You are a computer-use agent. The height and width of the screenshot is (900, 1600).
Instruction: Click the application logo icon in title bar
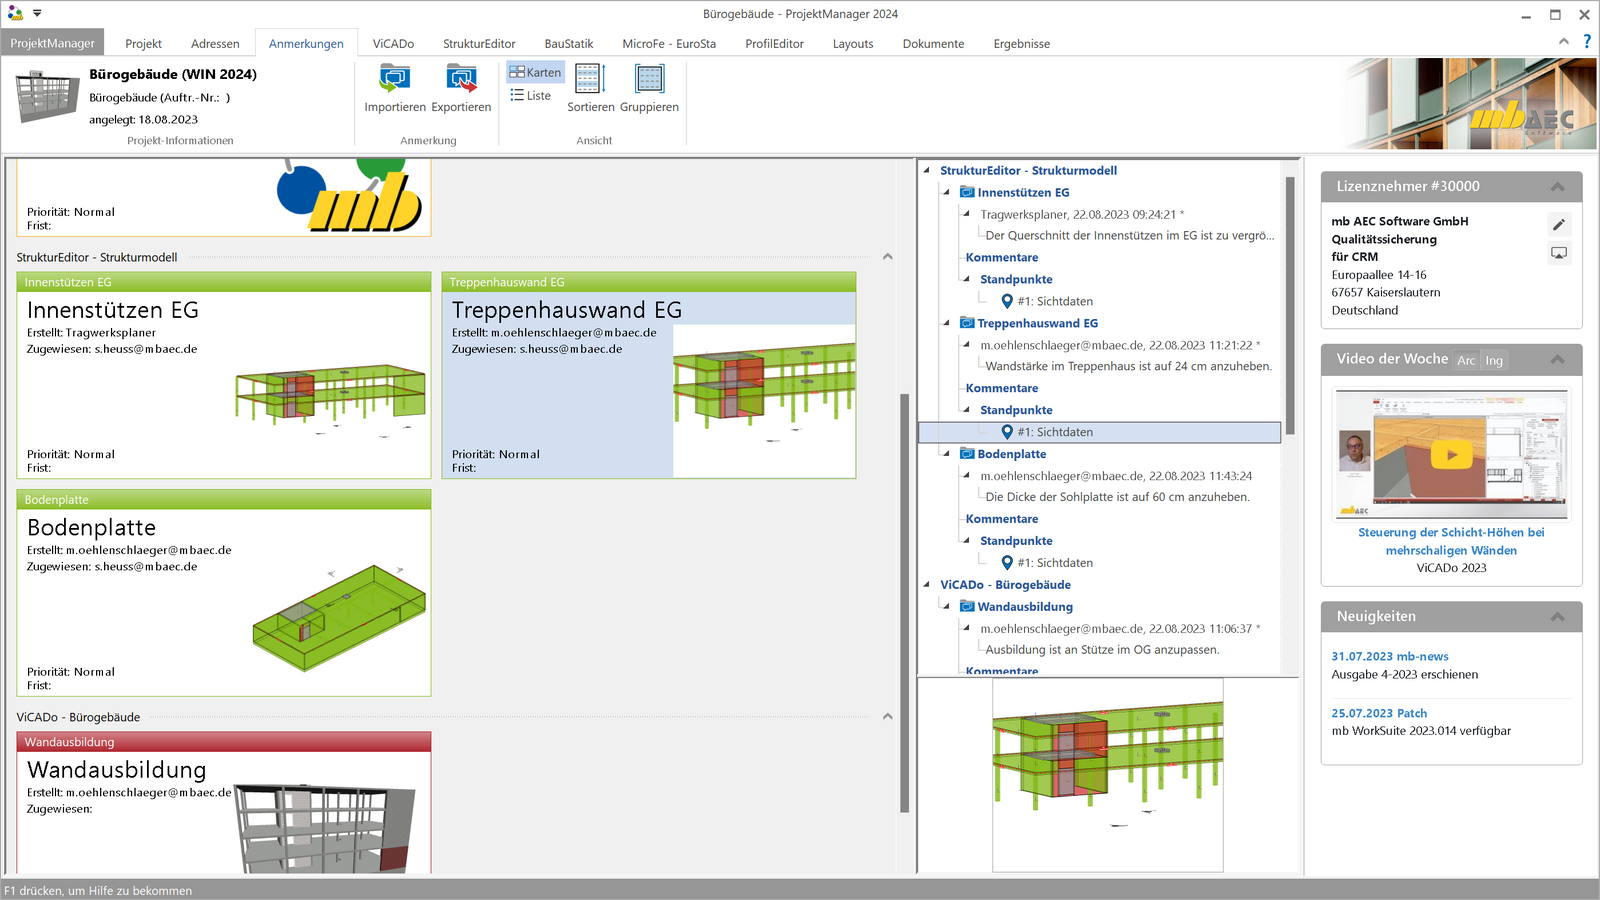pyautogui.click(x=15, y=14)
